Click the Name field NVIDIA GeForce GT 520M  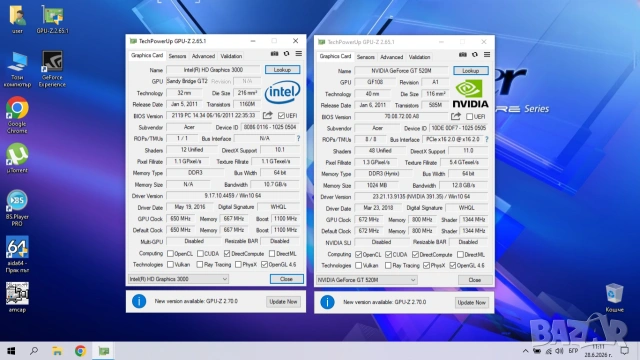point(402,71)
